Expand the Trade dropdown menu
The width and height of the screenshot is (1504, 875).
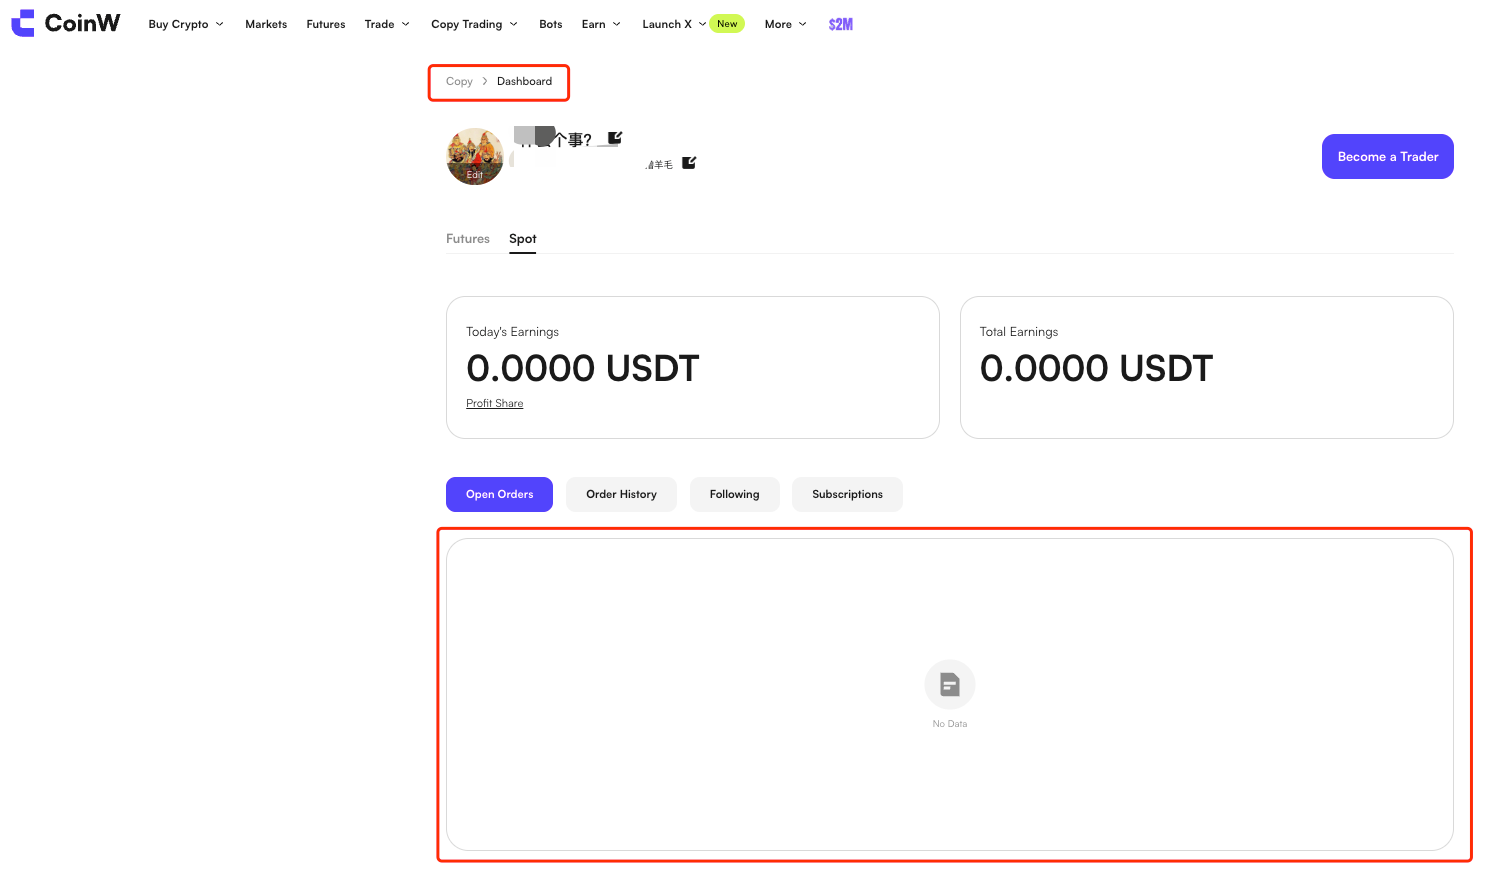[x=387, y=24]
